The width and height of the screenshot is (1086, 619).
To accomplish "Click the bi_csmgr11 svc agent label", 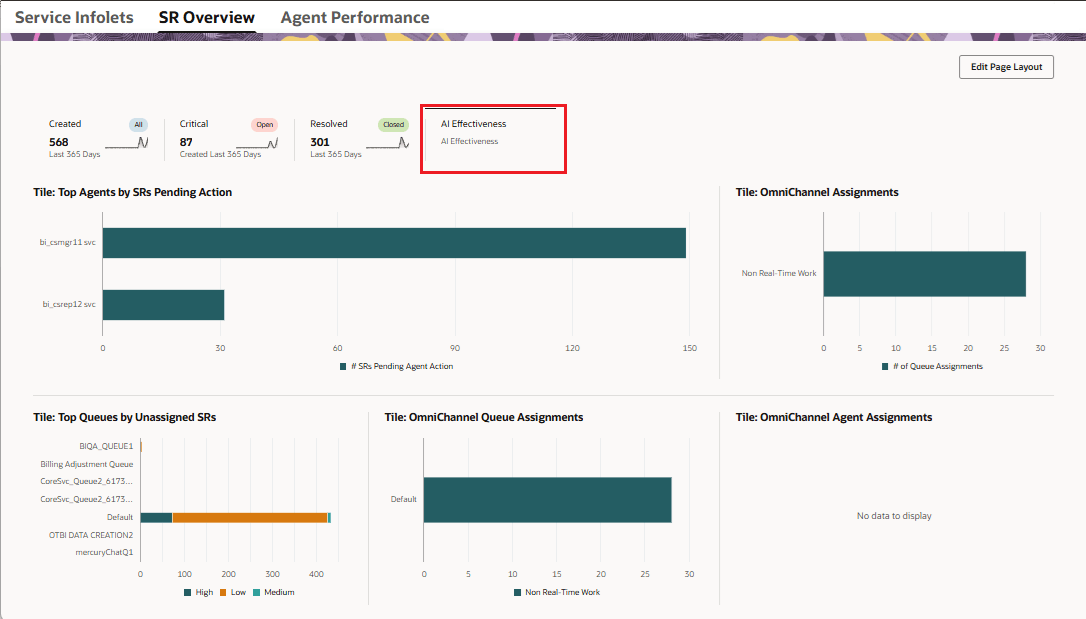I will pos(67,242).
